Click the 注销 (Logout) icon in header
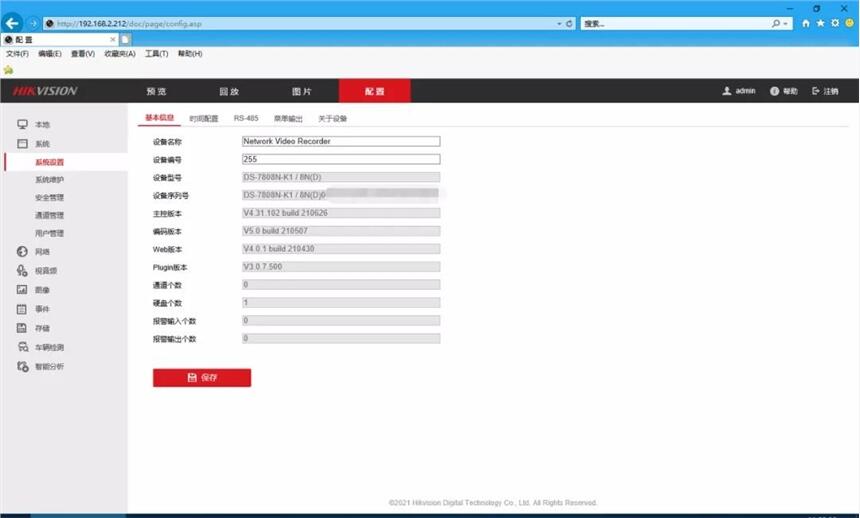Viewport: 860px width, 518px height. [x=816, y=91]
